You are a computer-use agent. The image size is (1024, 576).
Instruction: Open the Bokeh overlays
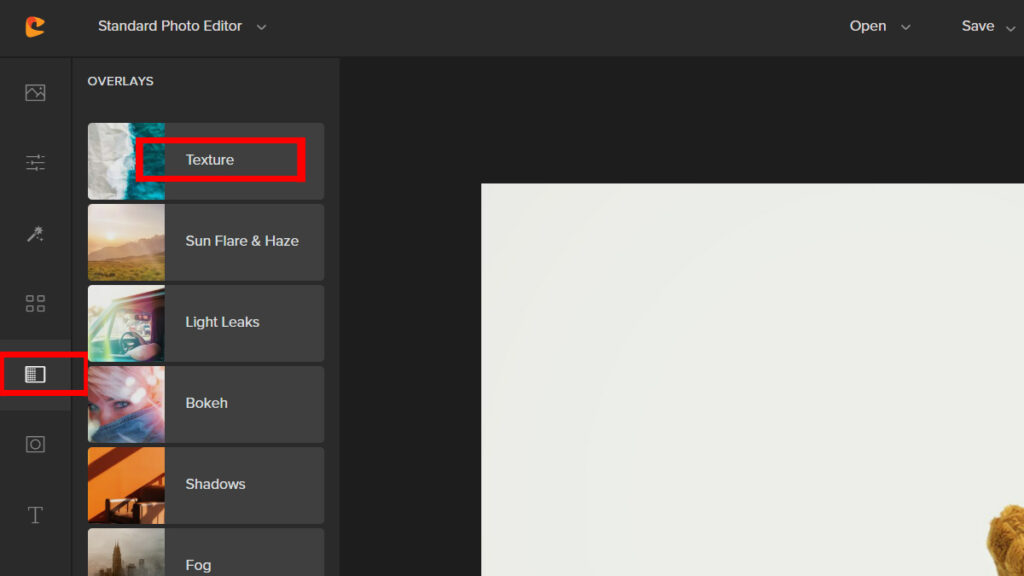coord(207,403)
